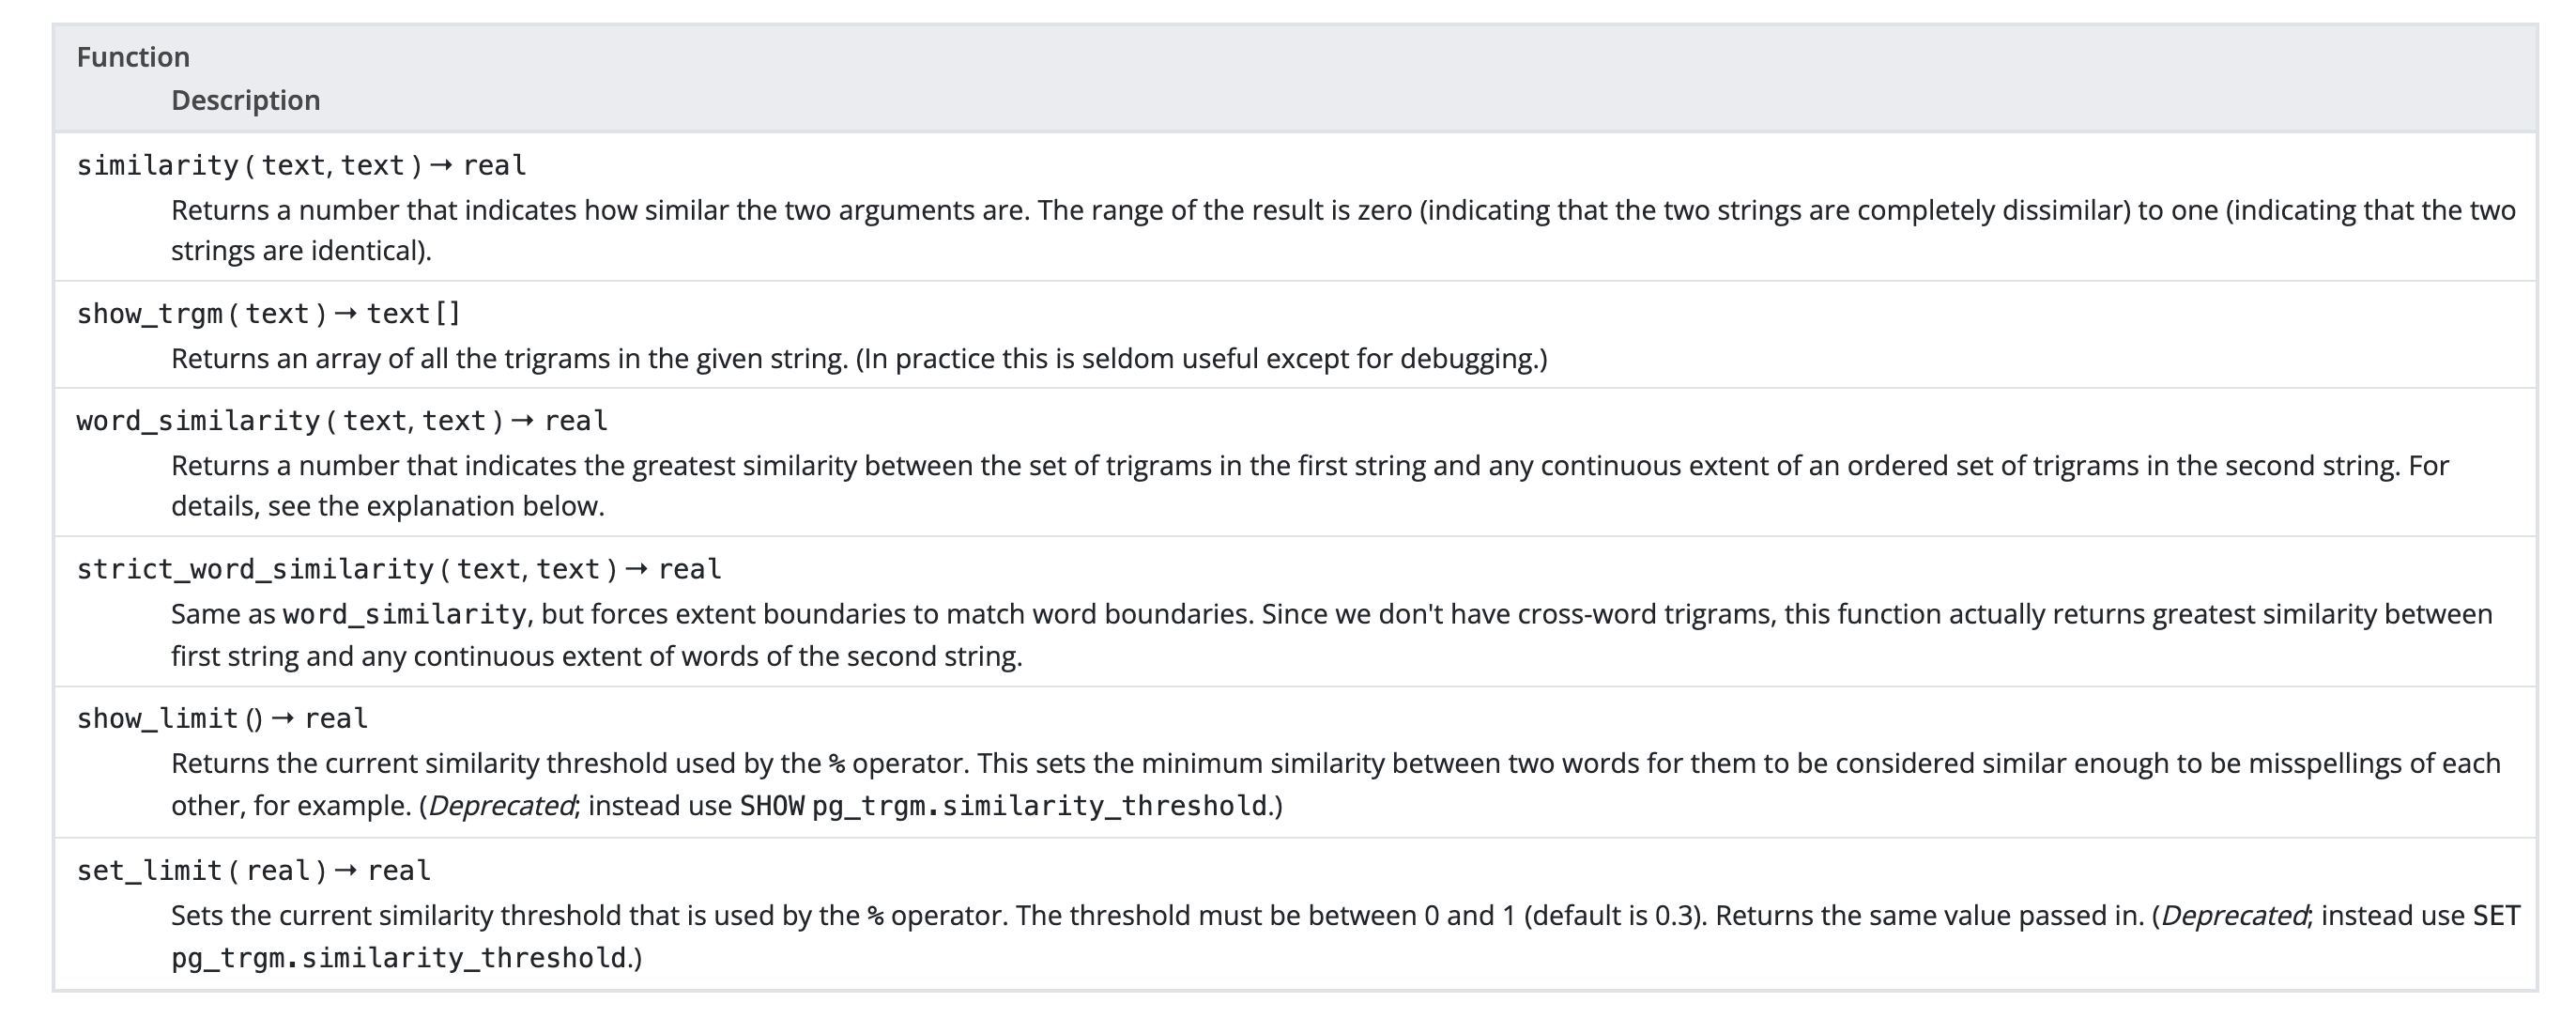Image resolution: width=2576 pixels, height=1018 pixels.
Task: Click the Function column header
Action: [133, 57]
